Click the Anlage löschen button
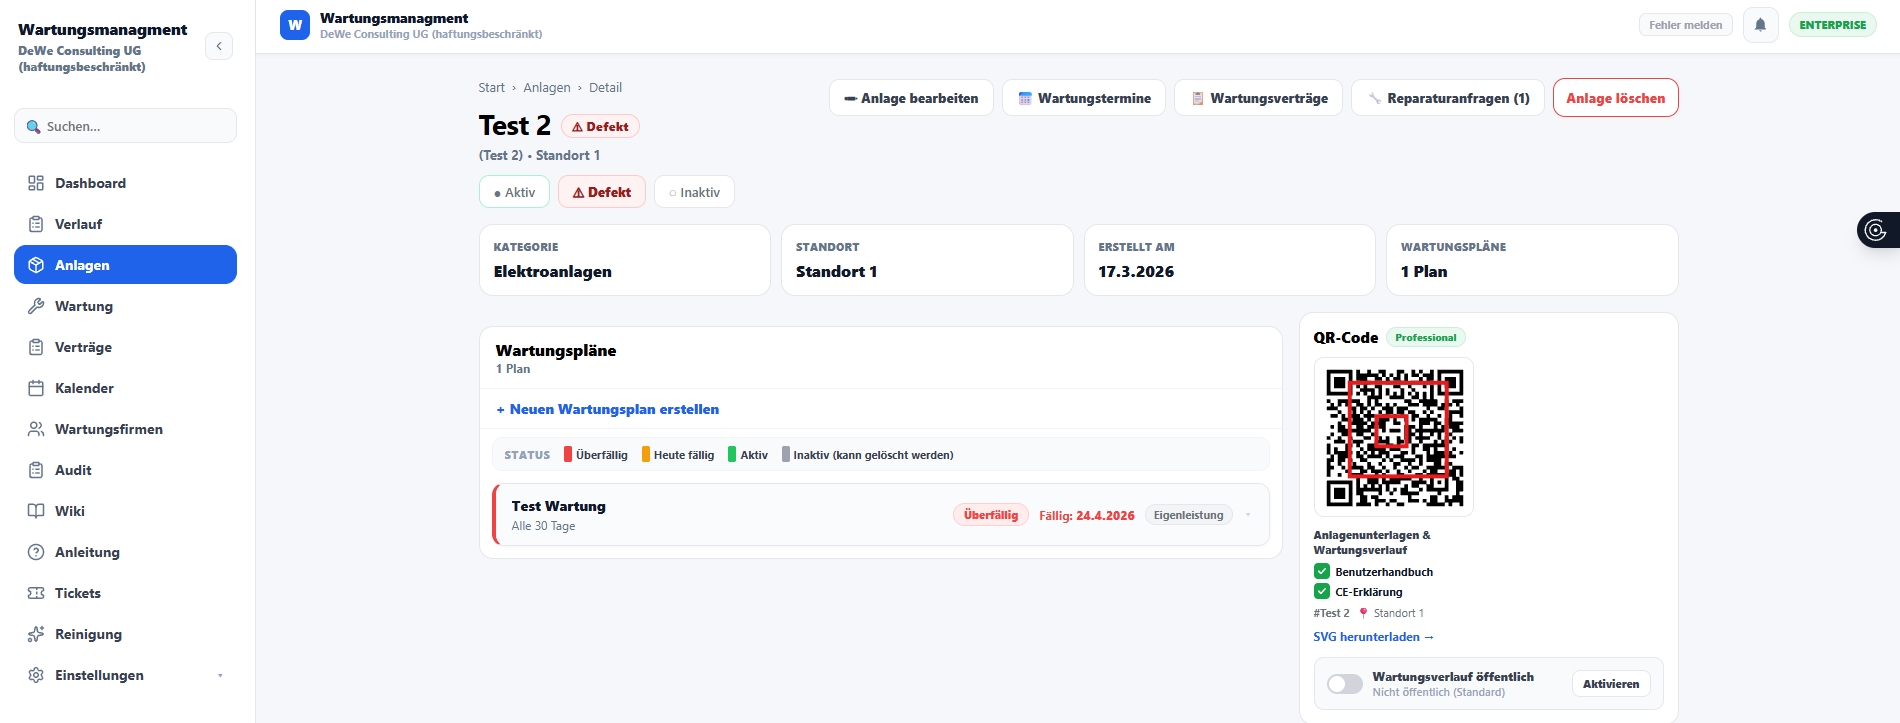The image size is (1900, 723). 1615,98
